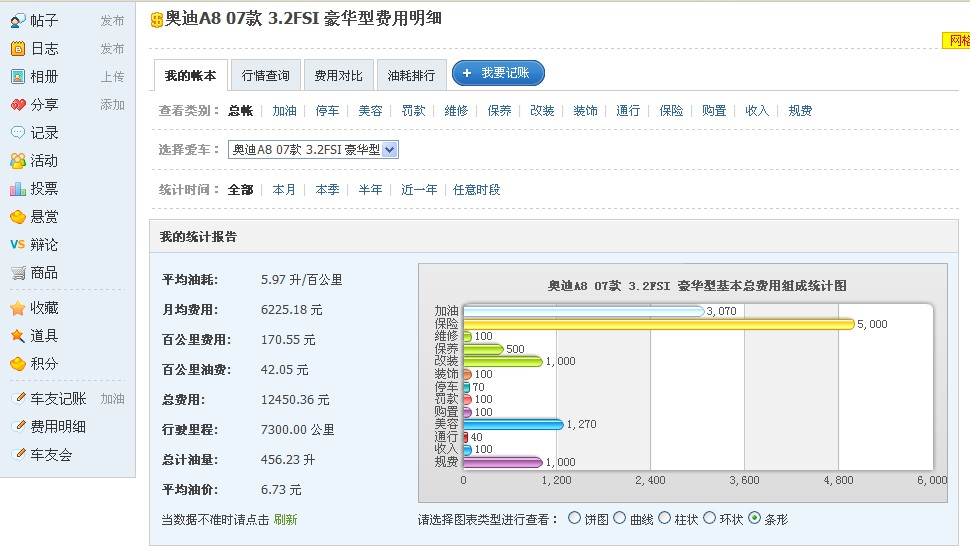Choose 任意时段 custom period
This screenshot has height=550, width=970.
pos(476,190)
